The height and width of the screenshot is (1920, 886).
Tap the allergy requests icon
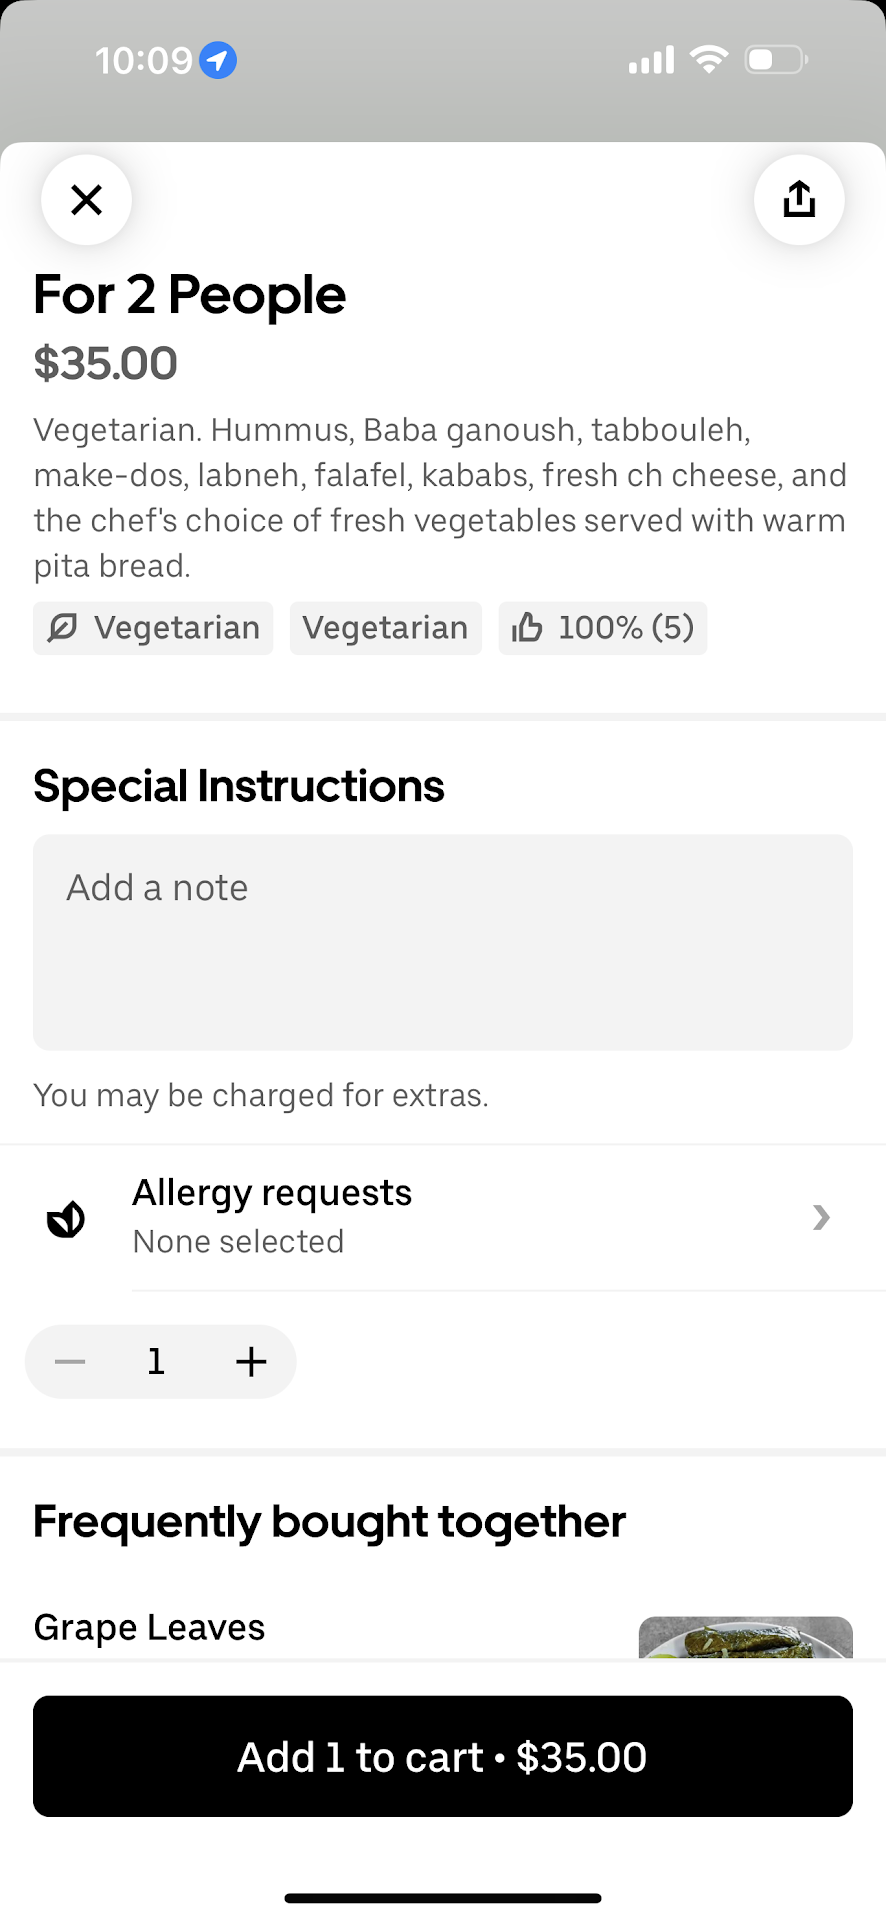pyautogui.click(x=66, y=1218)
